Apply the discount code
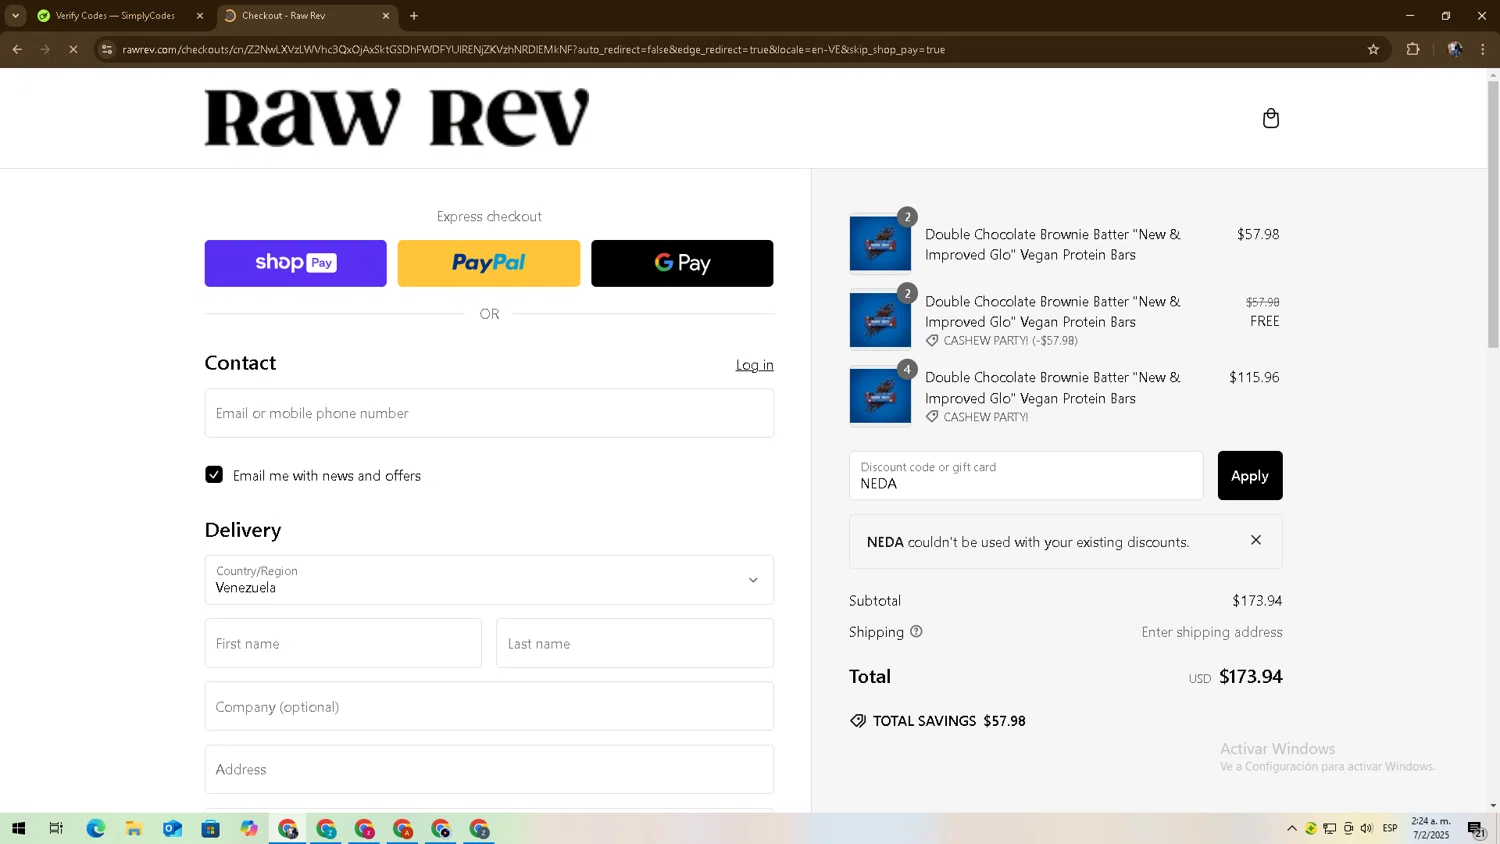 point(1250,476)
